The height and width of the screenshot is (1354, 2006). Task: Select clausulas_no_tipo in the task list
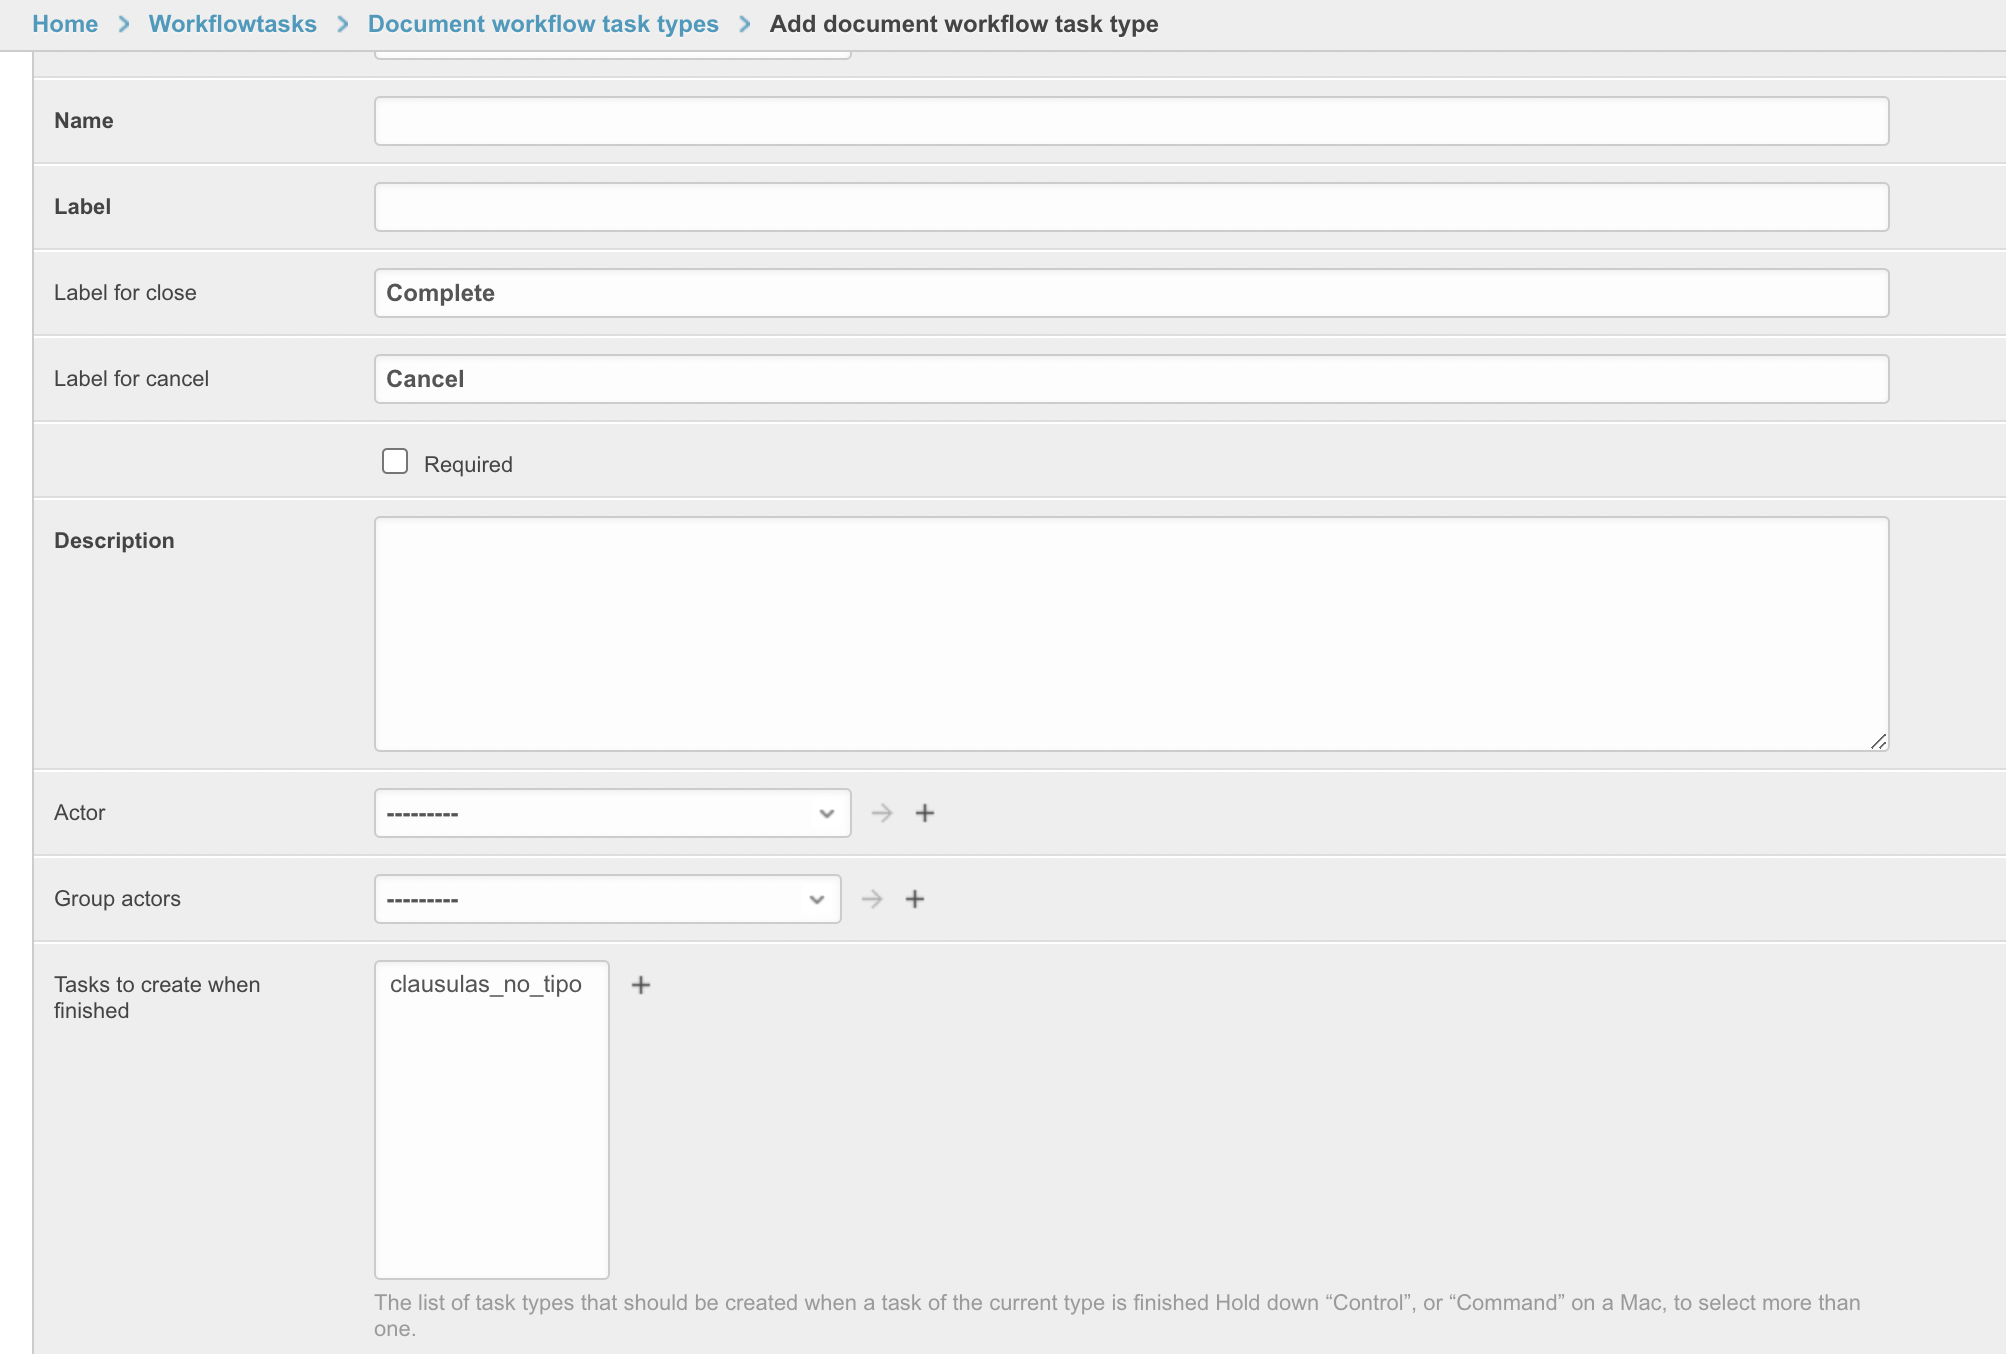click(487, 984)
